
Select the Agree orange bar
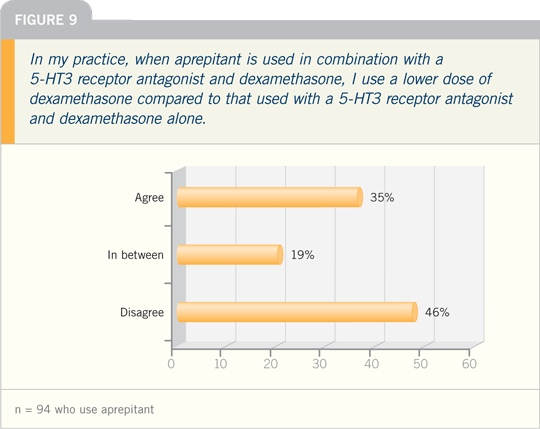[x=270, y=197]
